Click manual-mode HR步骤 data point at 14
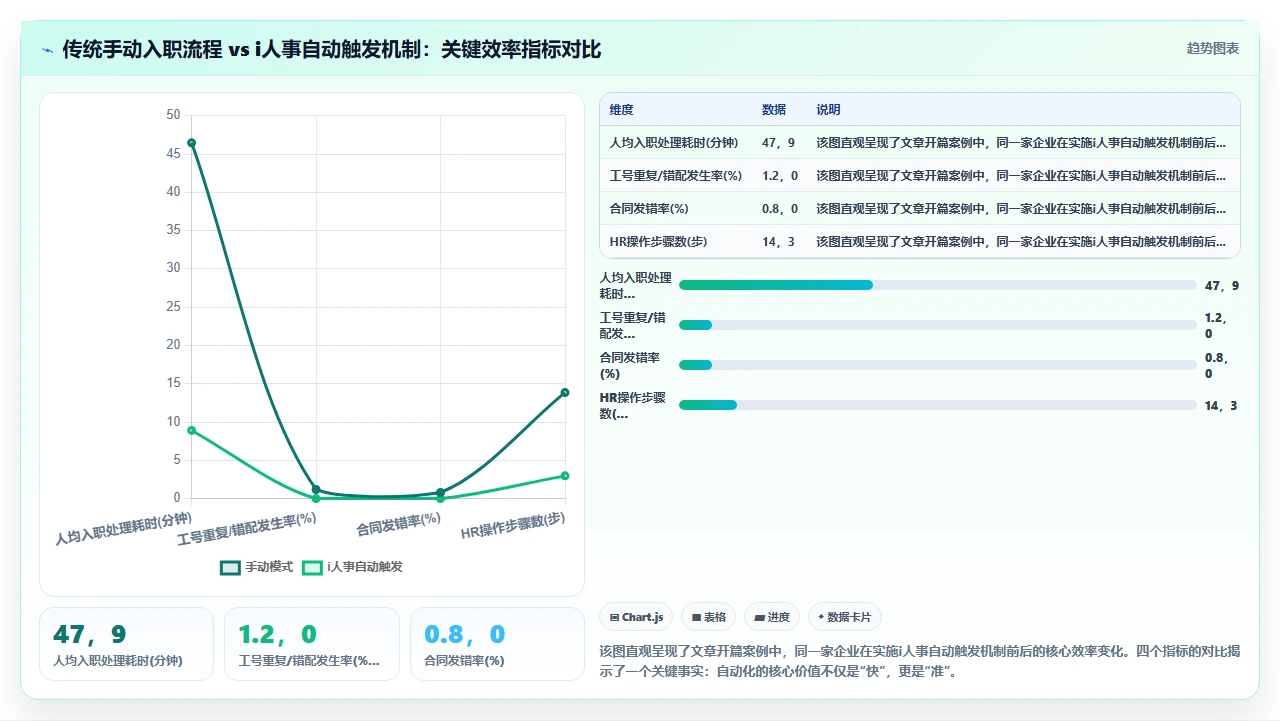The height and width of the screenshot is (721, 1280). [565, 392]
